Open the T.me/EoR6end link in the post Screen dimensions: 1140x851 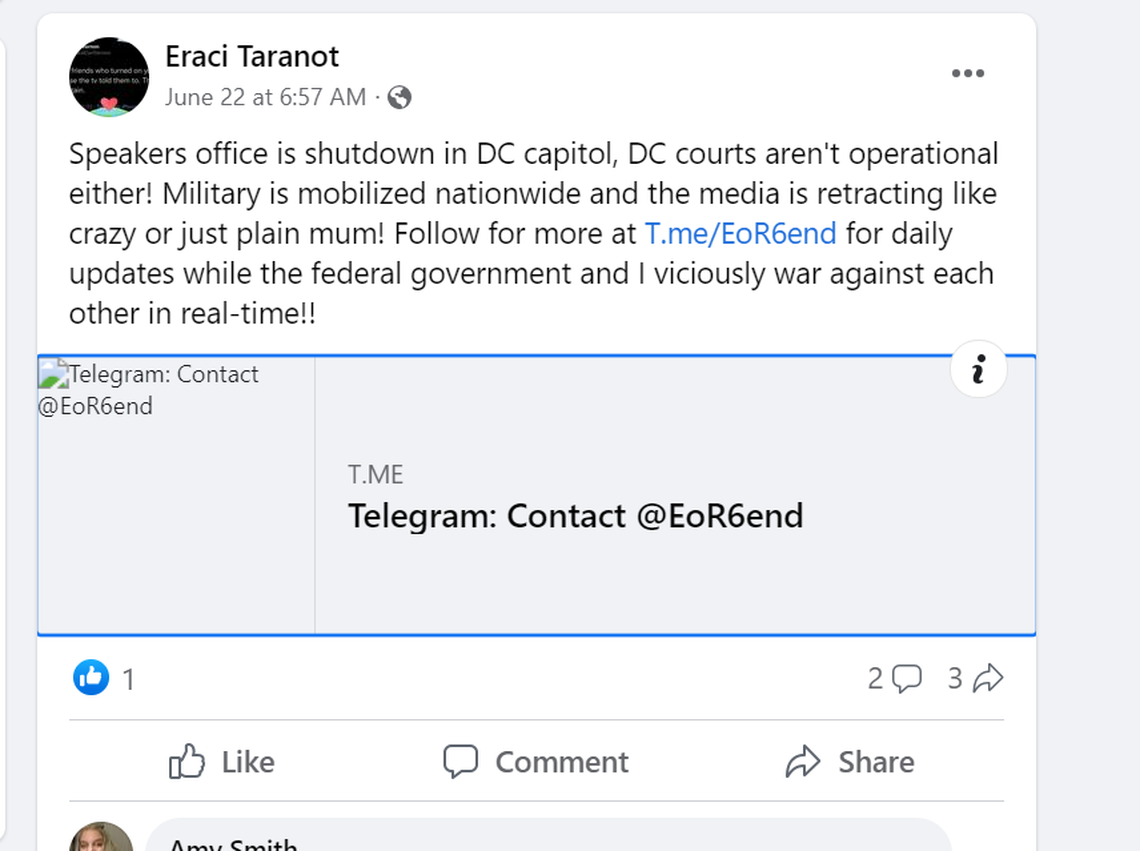point(741,233)
